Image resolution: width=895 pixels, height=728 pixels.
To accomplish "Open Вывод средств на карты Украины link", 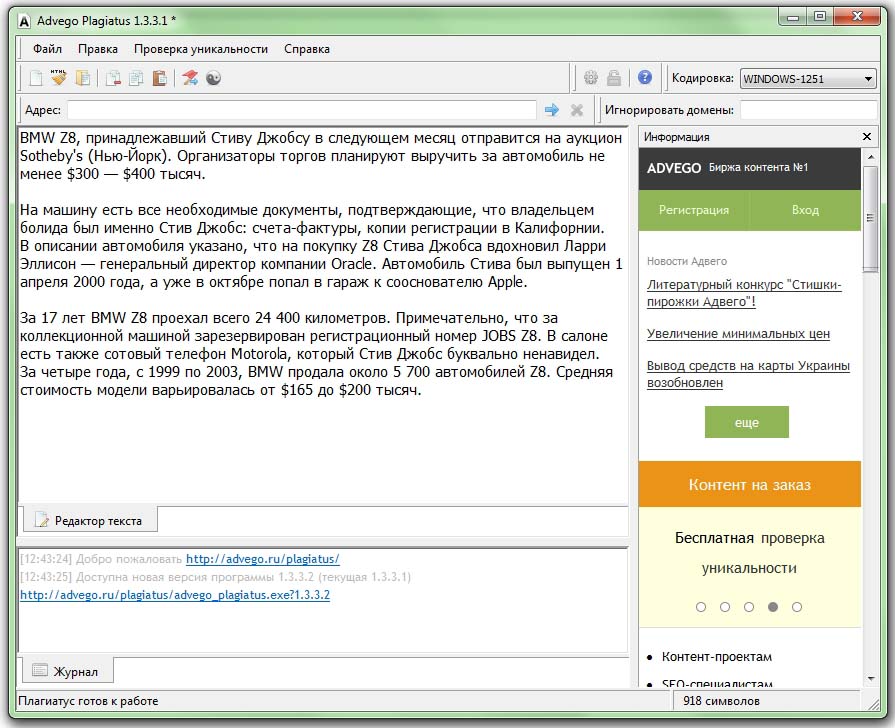I will point(748,374).
